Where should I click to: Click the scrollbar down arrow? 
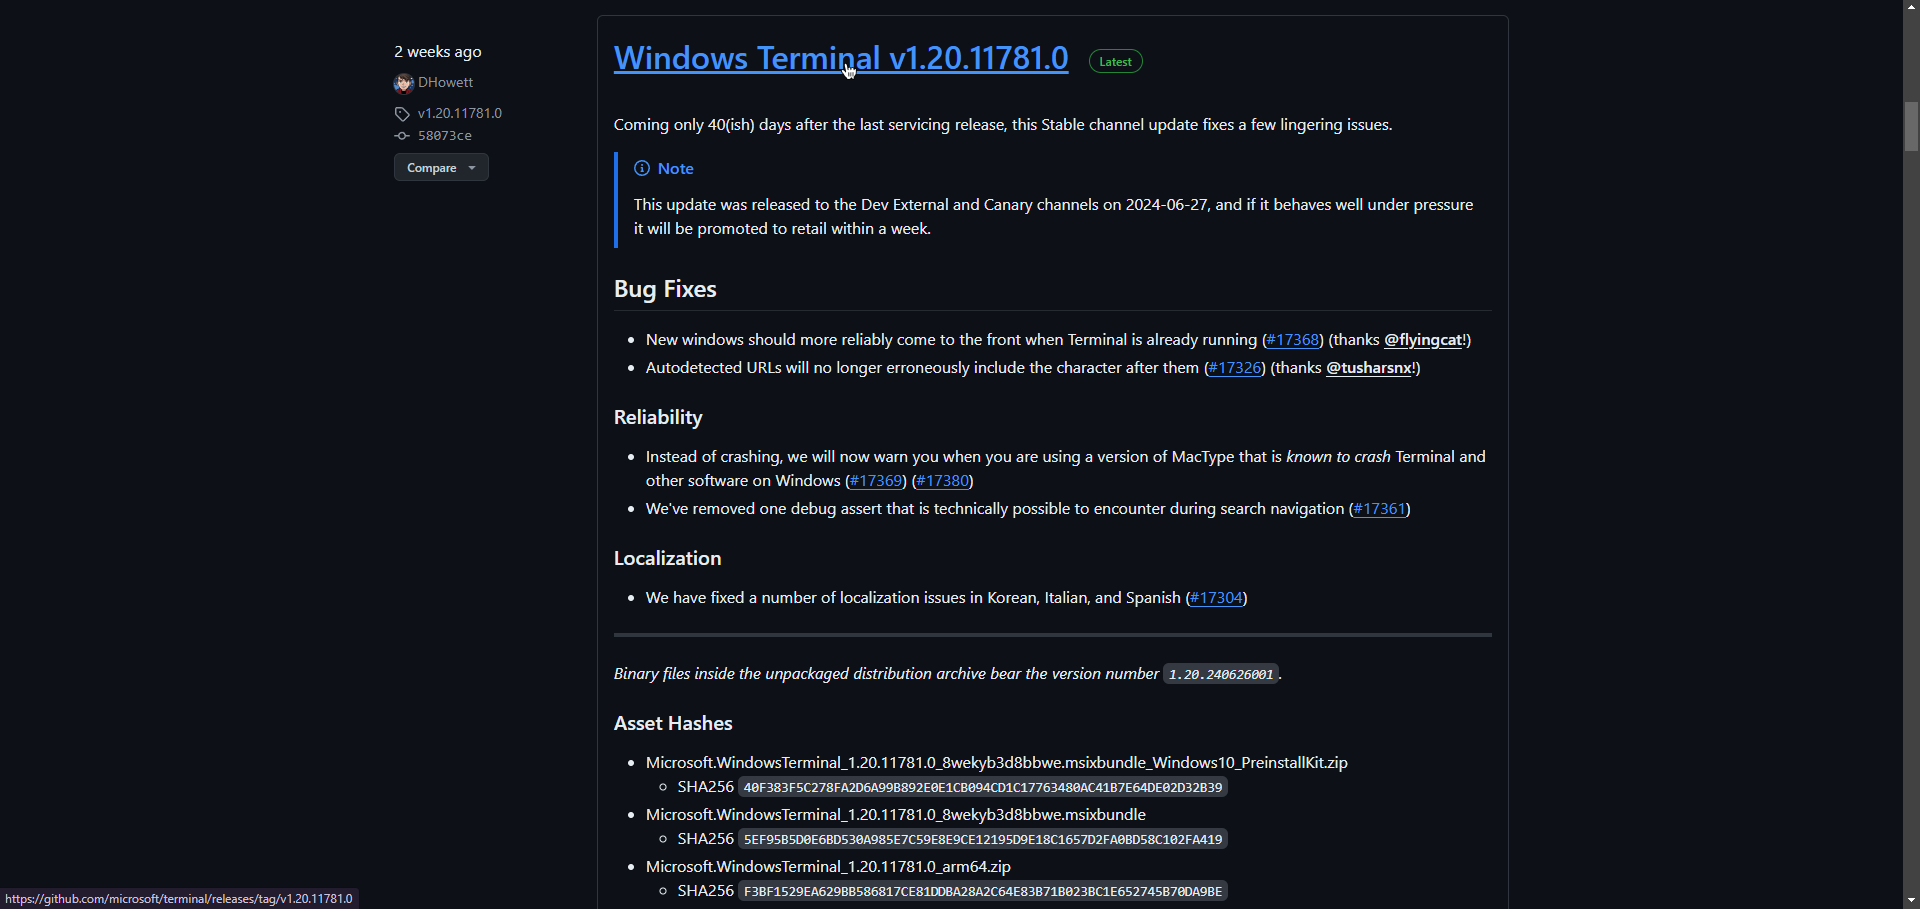[x=1911, y=900]
